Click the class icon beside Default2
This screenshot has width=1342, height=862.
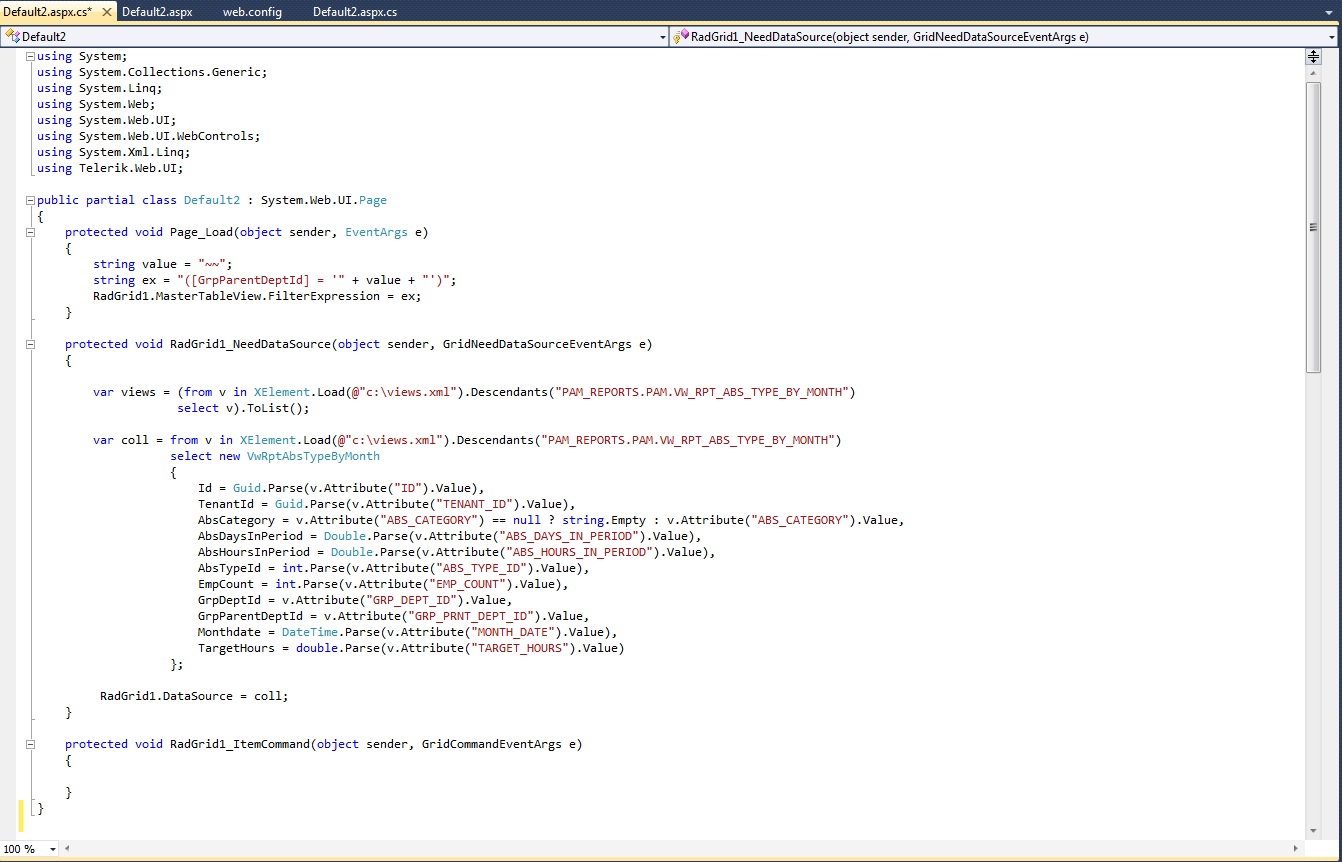click(12, 36)
